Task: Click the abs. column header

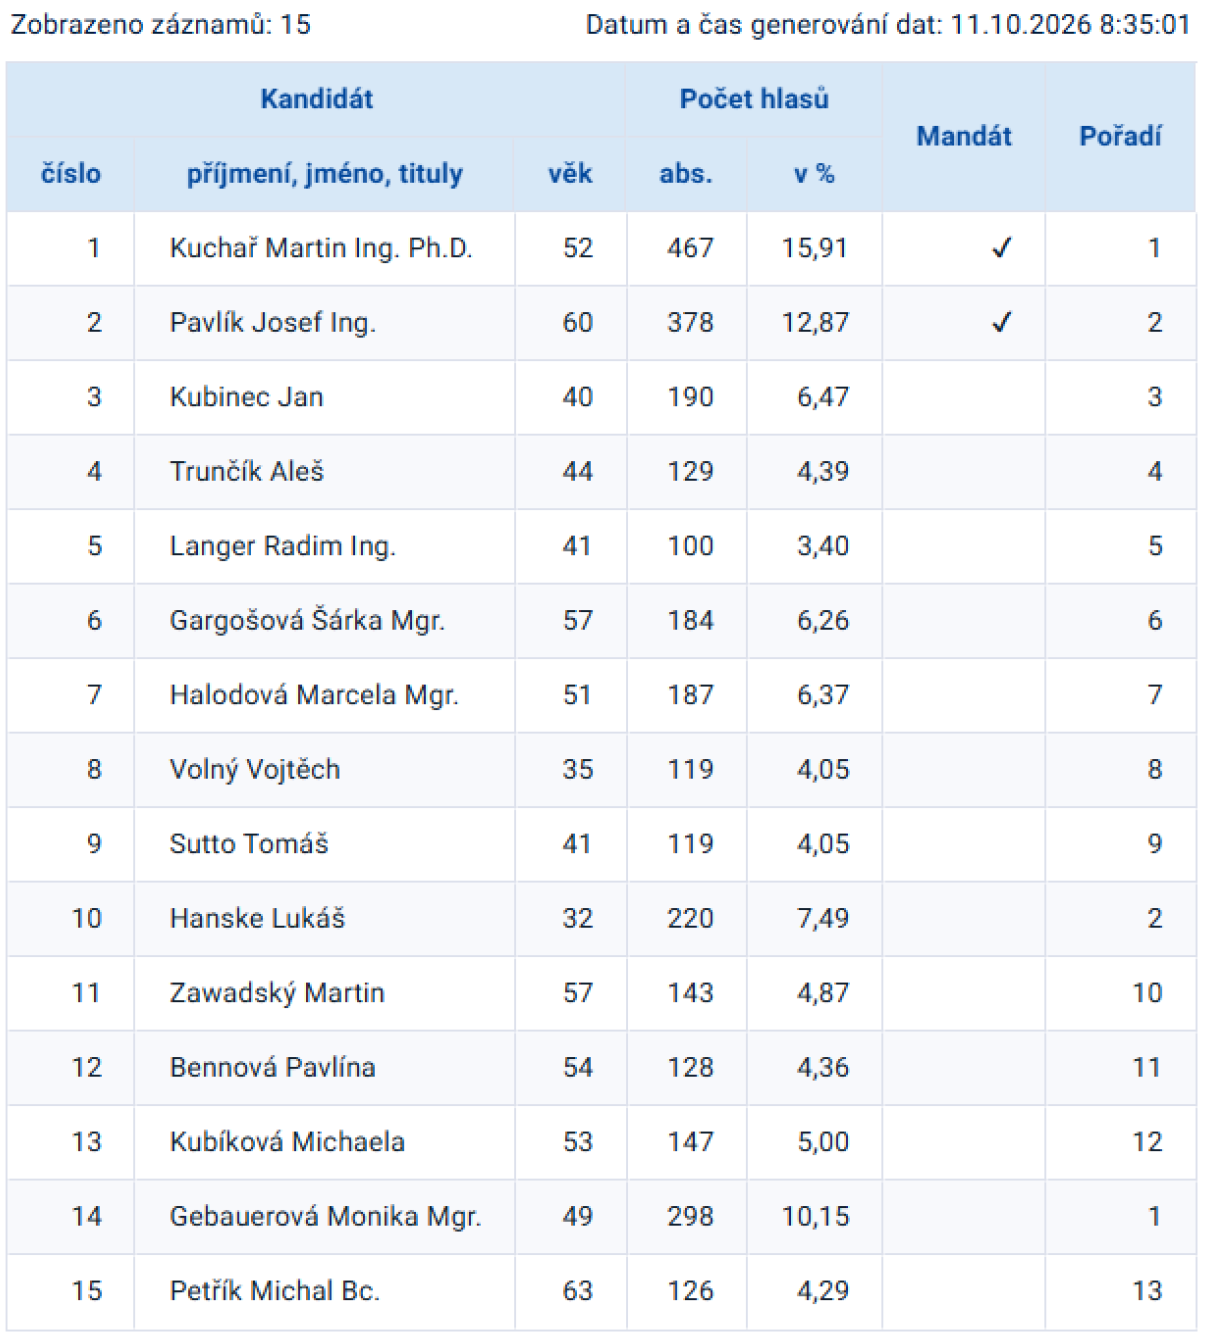Action: [x=686, y=174]
